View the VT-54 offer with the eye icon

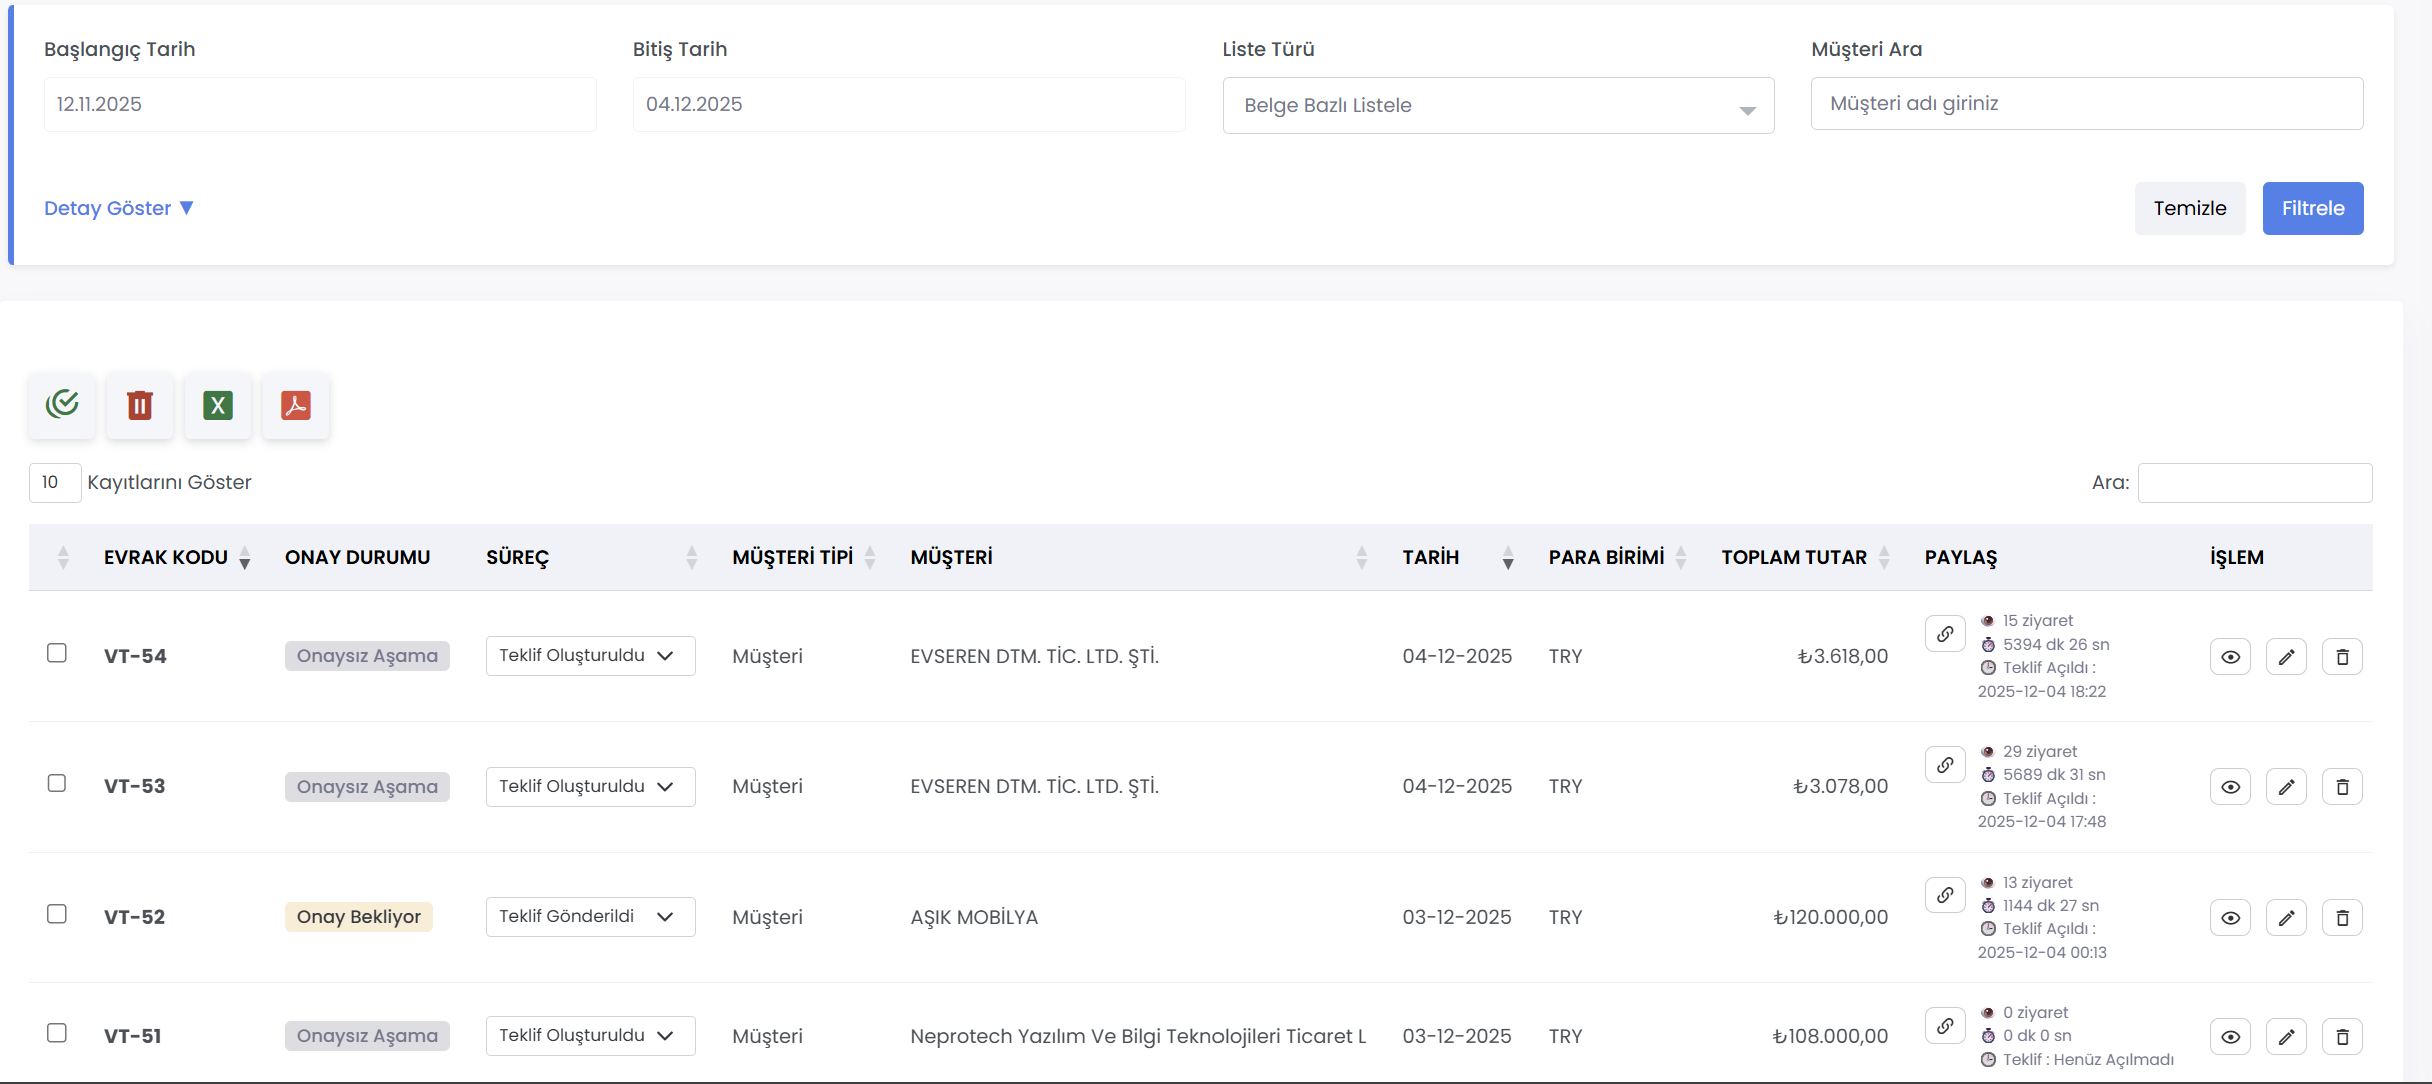[x=2230, y=657]
